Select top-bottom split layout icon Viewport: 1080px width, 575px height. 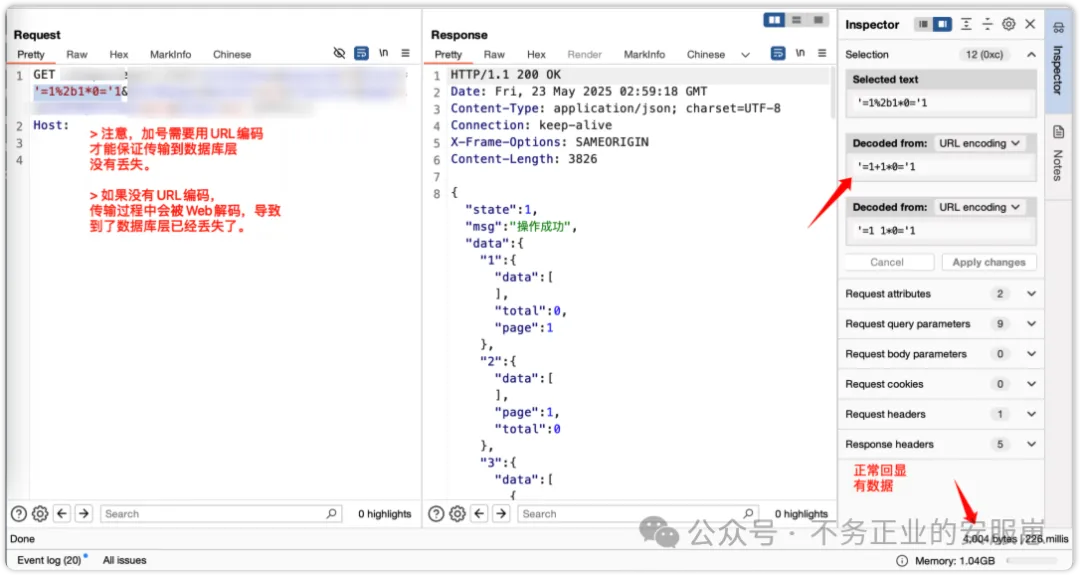796,20
